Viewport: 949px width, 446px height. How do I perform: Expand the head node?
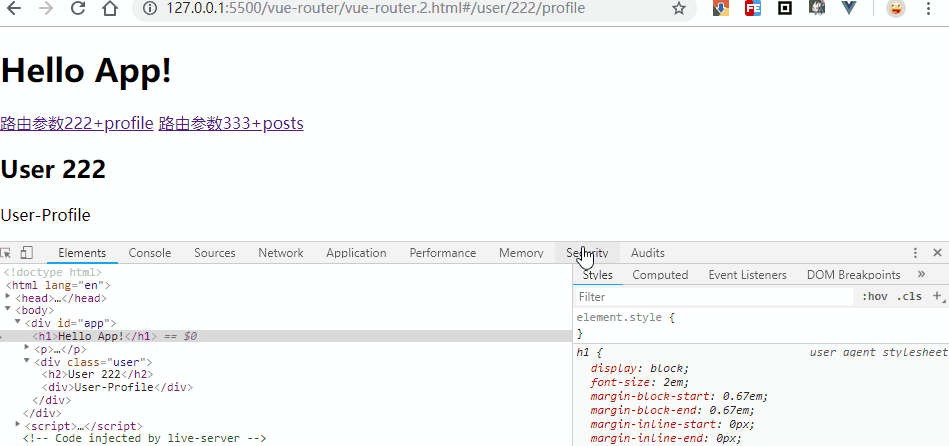[8, 297]
